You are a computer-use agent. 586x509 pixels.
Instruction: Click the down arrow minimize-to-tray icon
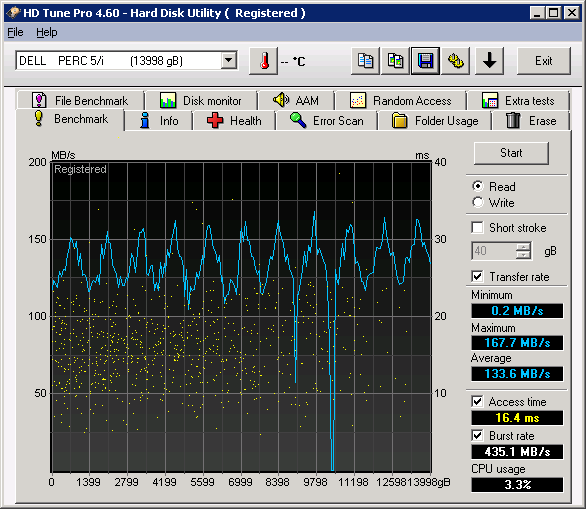(490, 61)
